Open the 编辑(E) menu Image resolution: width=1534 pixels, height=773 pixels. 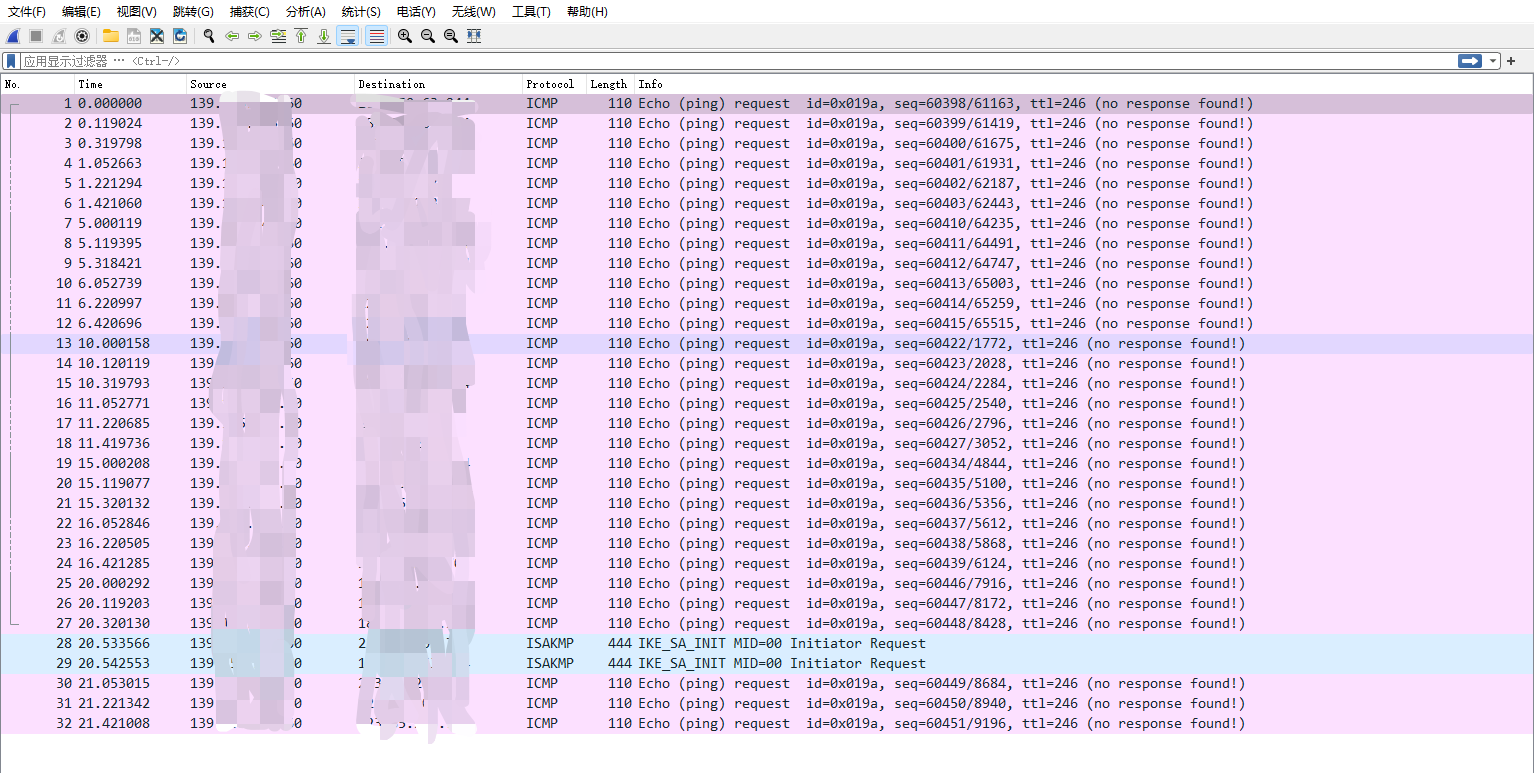pyautogui.click(x=81, y=12)
